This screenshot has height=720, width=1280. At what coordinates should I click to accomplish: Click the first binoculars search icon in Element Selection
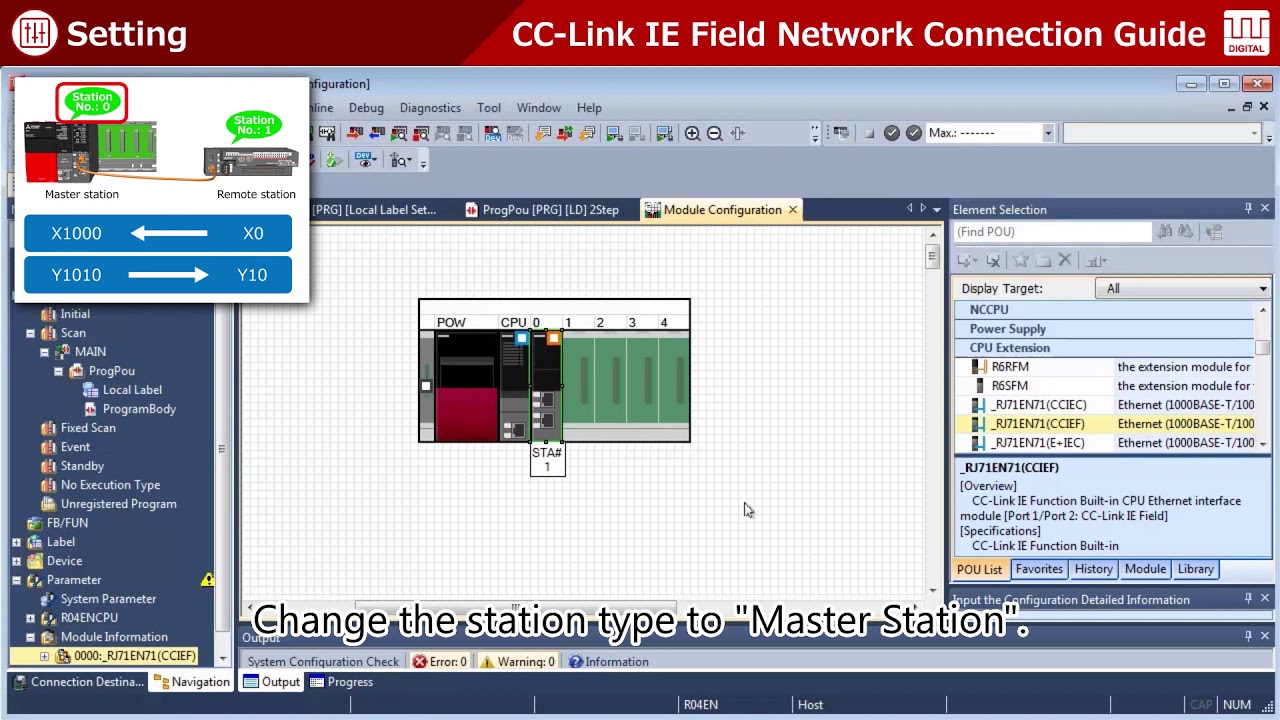click(1165, 232)
